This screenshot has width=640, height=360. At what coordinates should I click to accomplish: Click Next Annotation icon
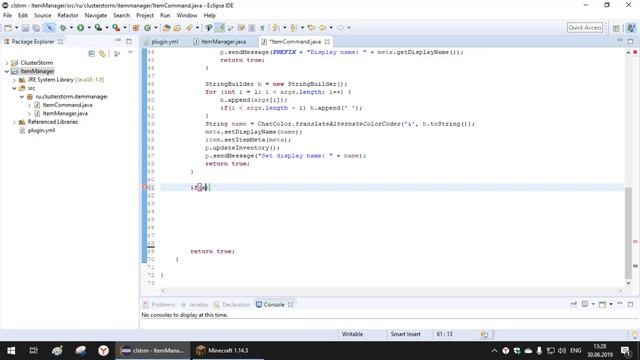tap(276, 28)
